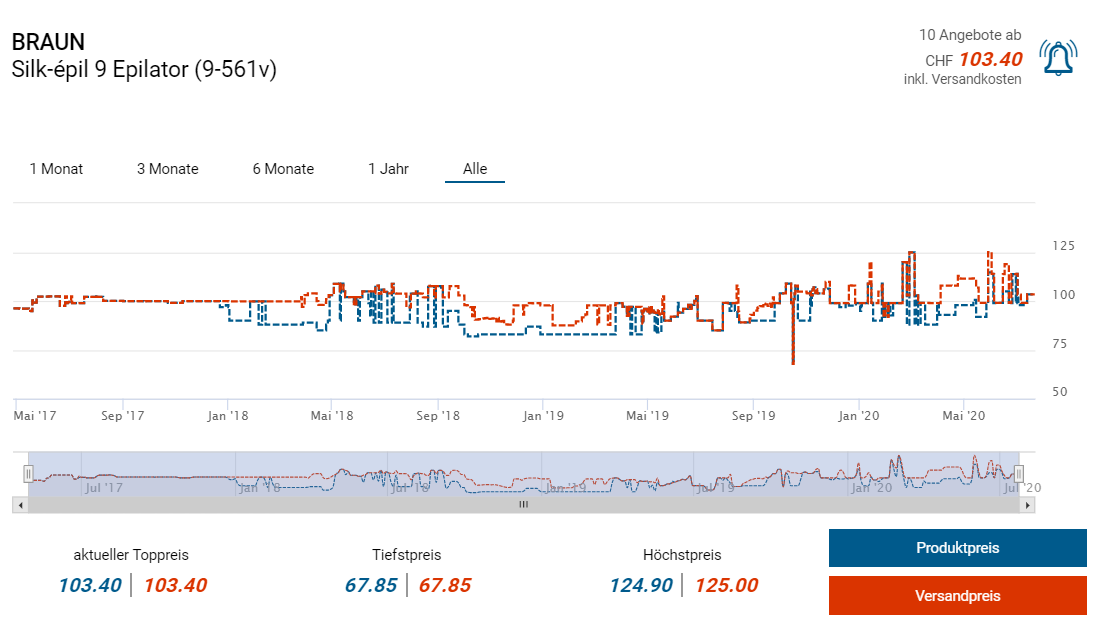Screen dimensions: 1095x622
Task: Click the price alert bell icon
Action: pos(1058,58)
